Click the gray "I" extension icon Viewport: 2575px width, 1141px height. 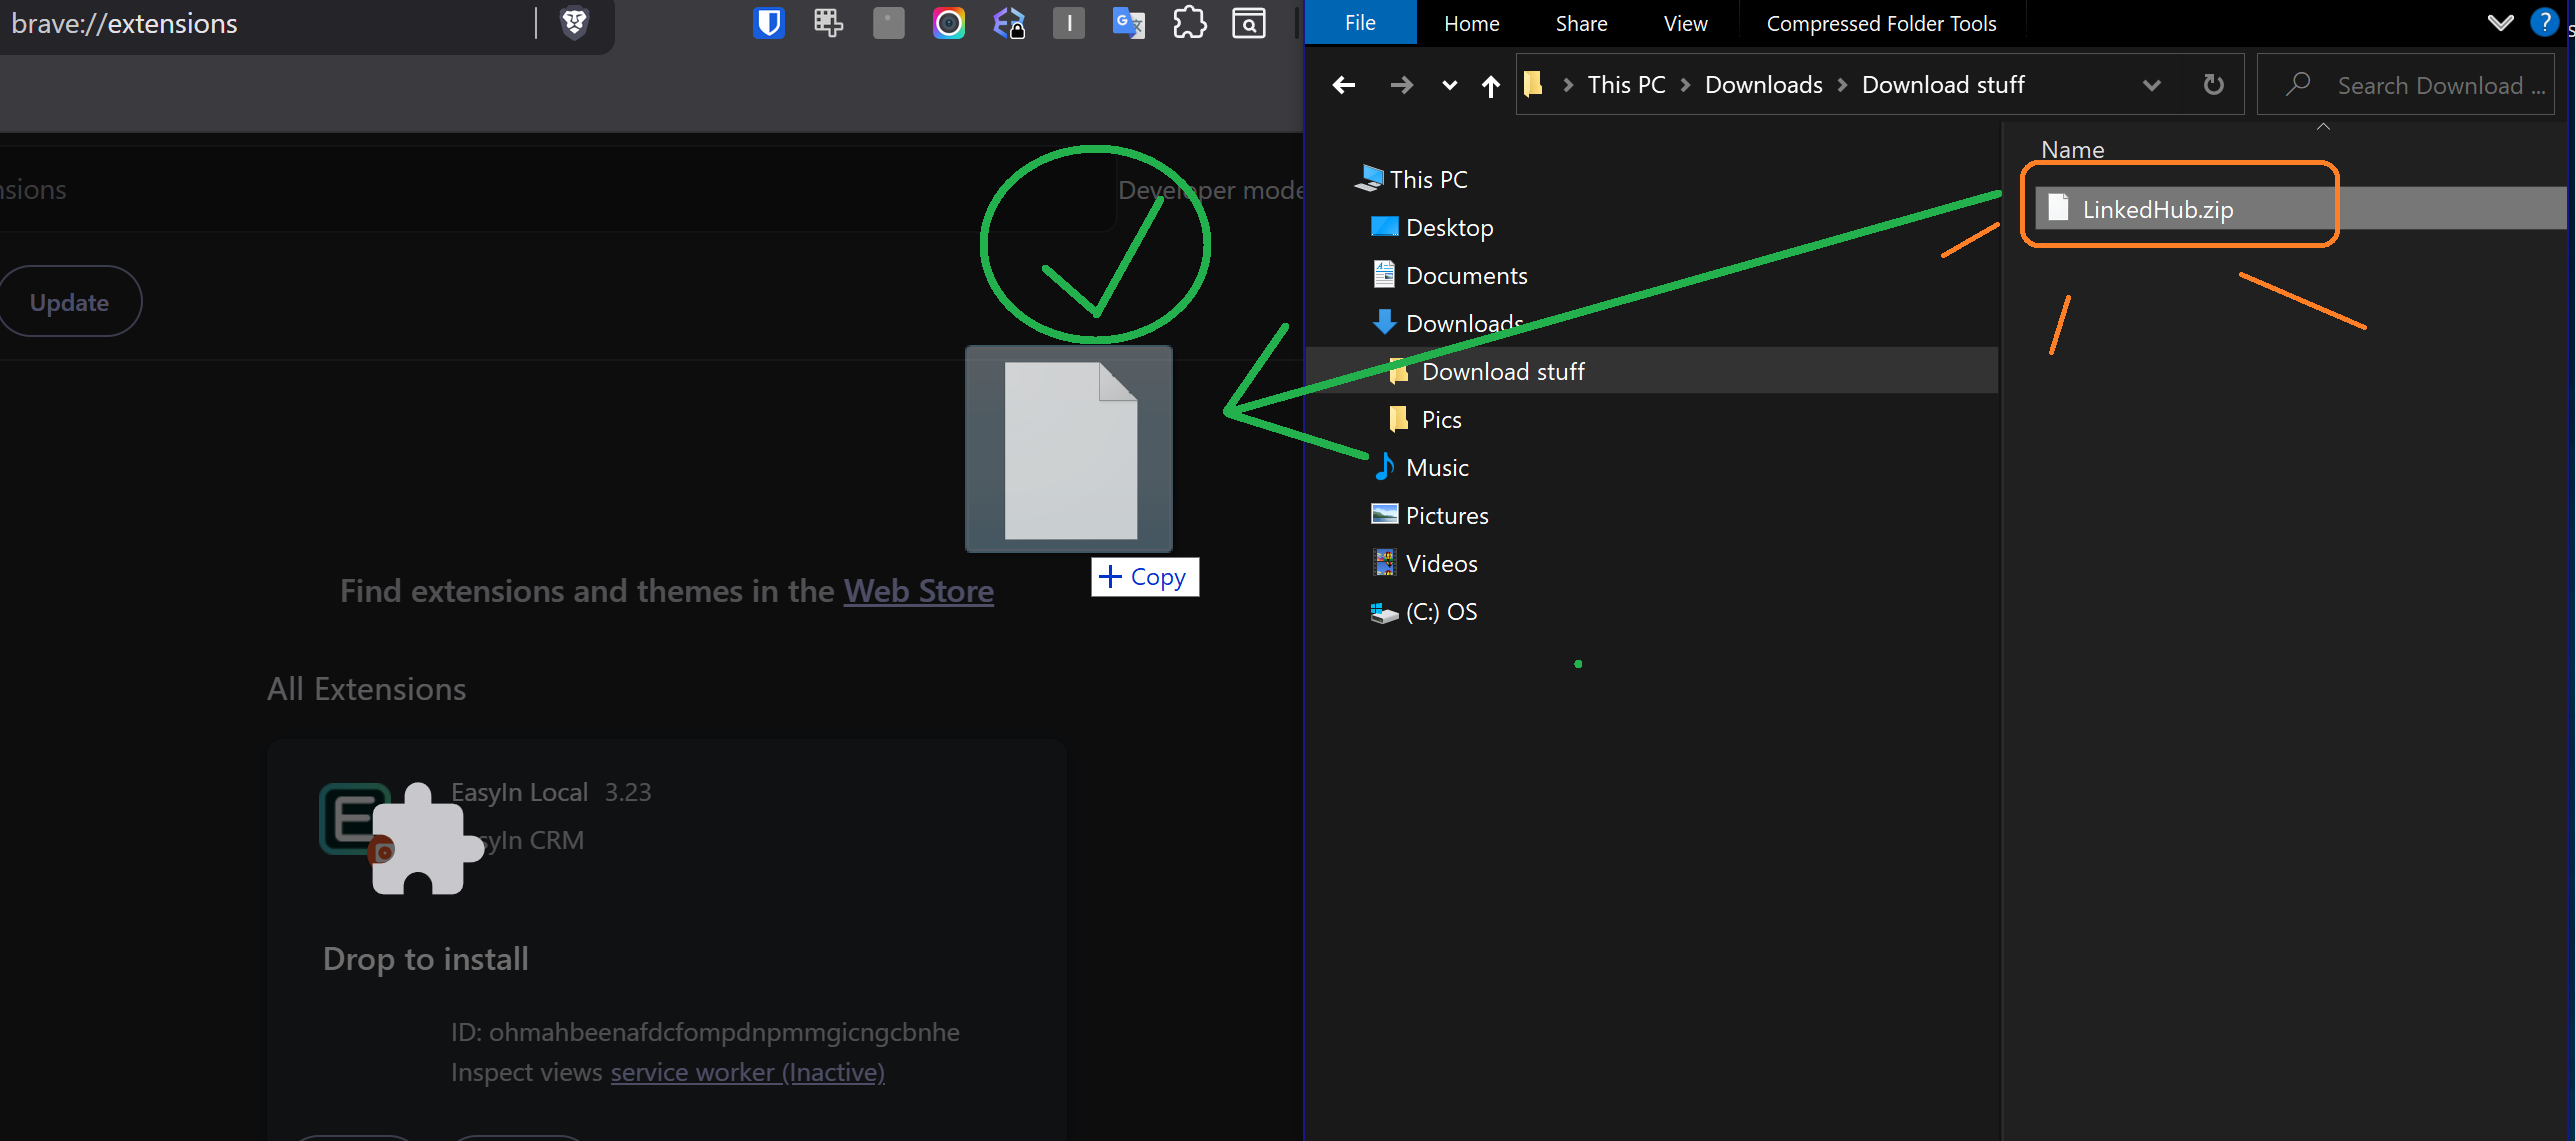[1069, 22]
